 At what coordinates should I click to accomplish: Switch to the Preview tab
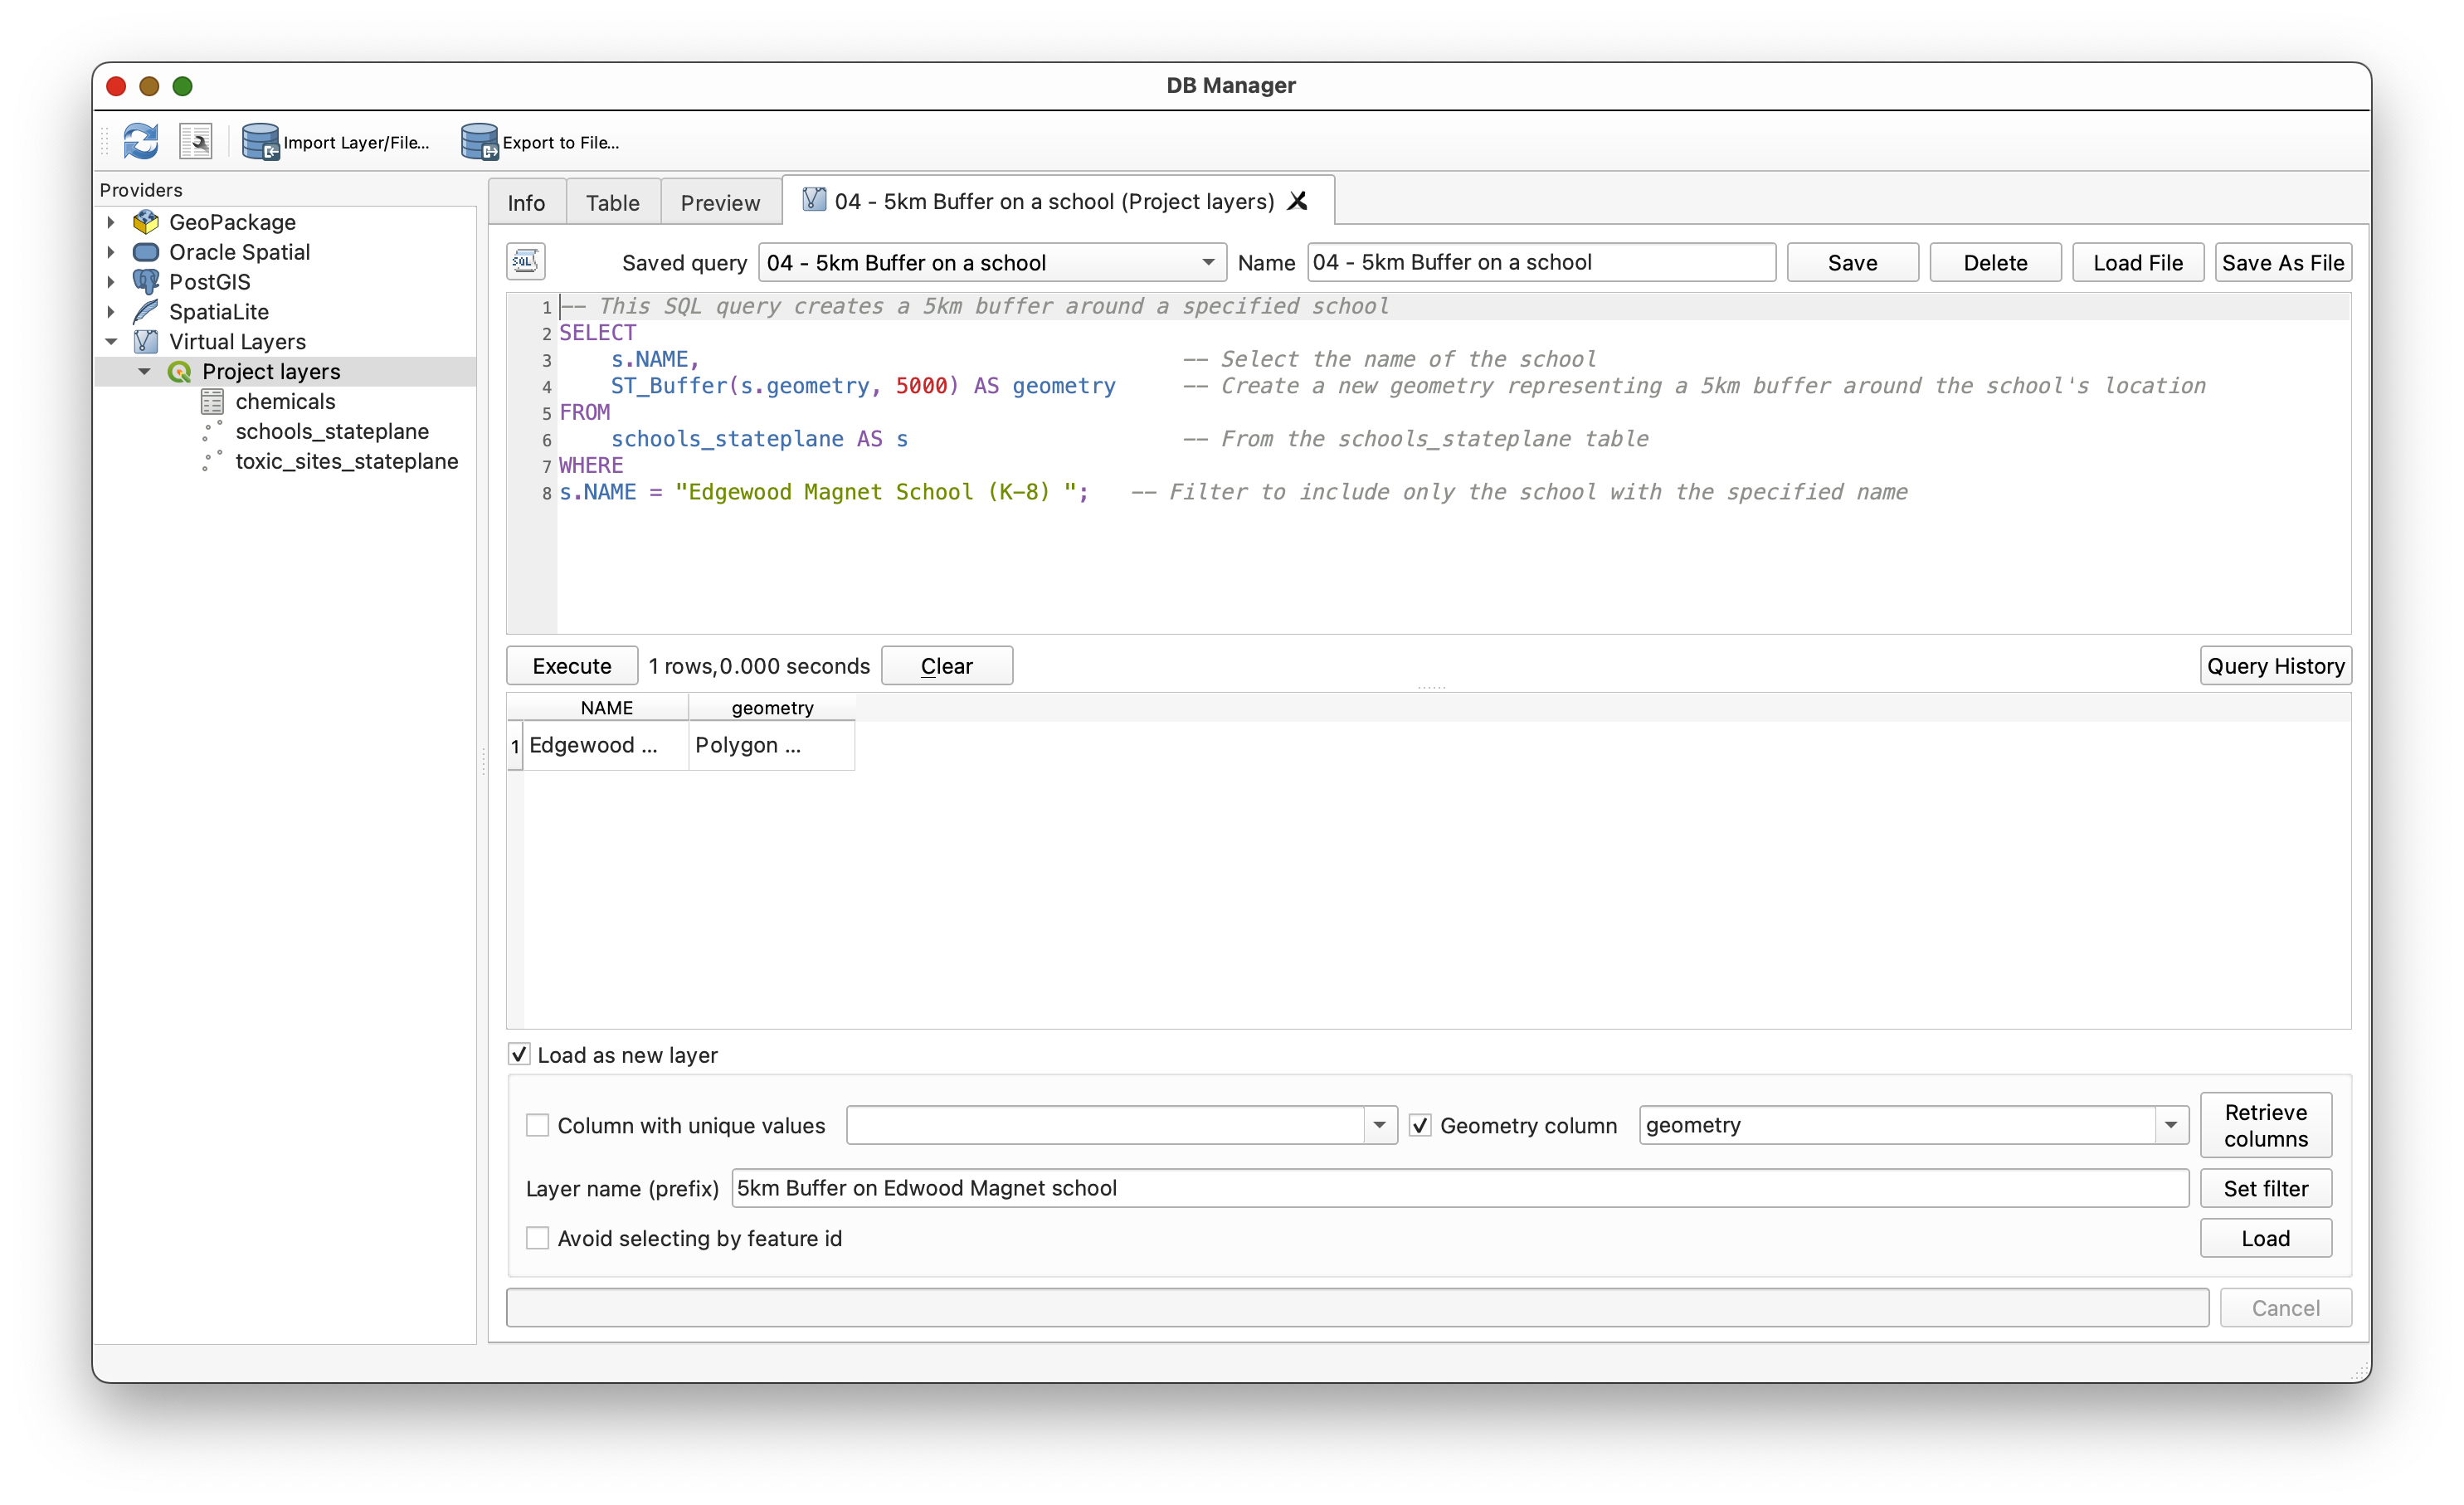point(720,203)
